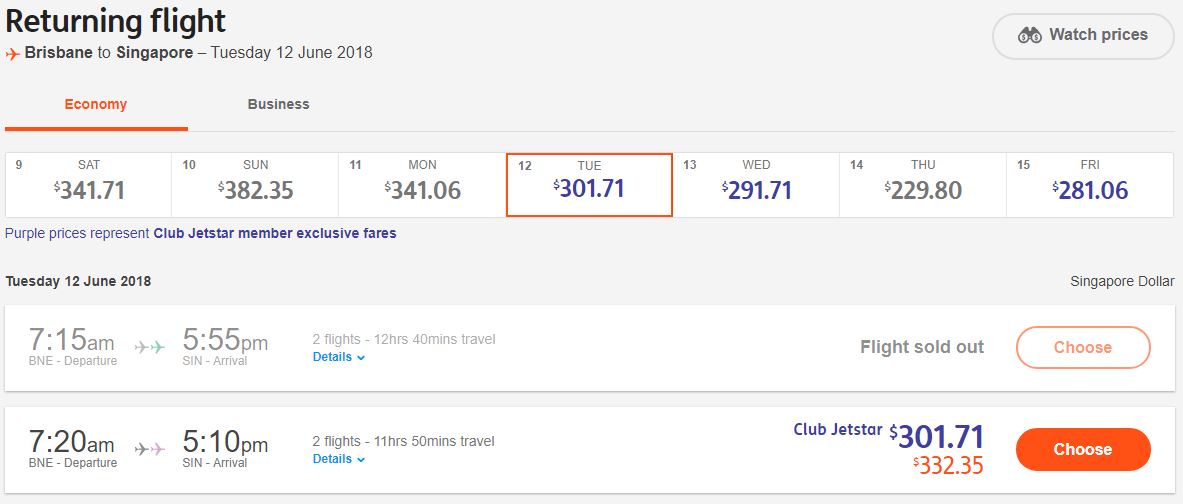The width and height of the screenshot is (1183, 504).
Task: Select Tuesday 12 fare at $301.71
Action: 589,185
